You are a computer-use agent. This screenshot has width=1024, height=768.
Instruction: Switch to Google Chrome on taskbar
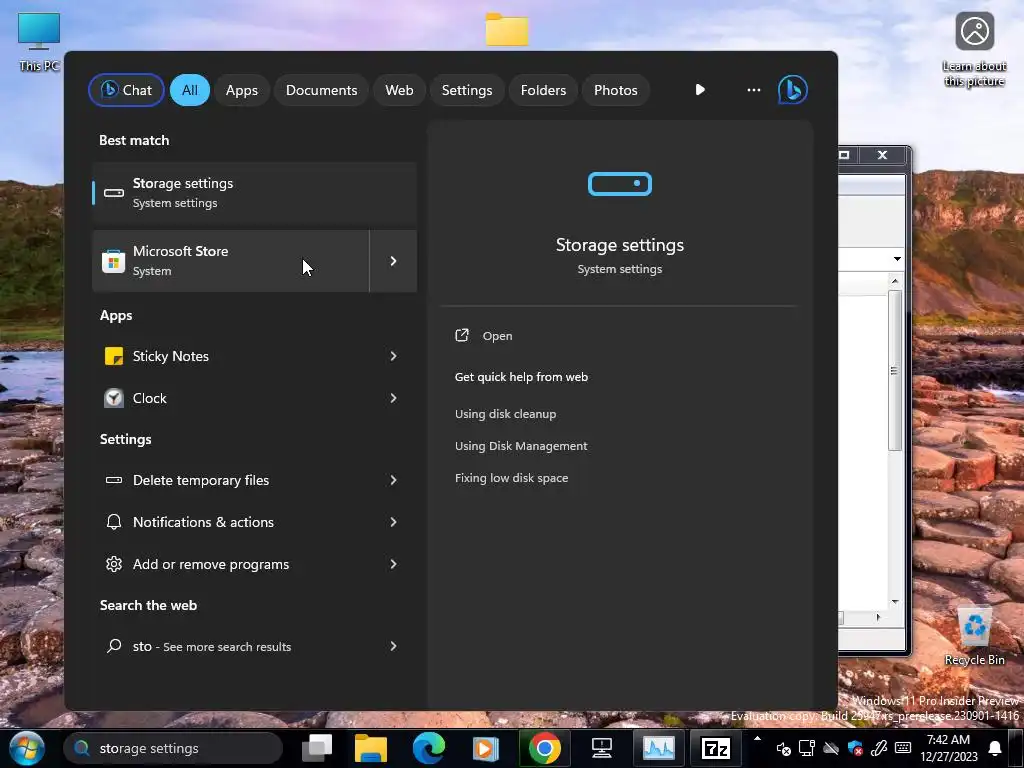pyautogui.click(x=544, y=748)
